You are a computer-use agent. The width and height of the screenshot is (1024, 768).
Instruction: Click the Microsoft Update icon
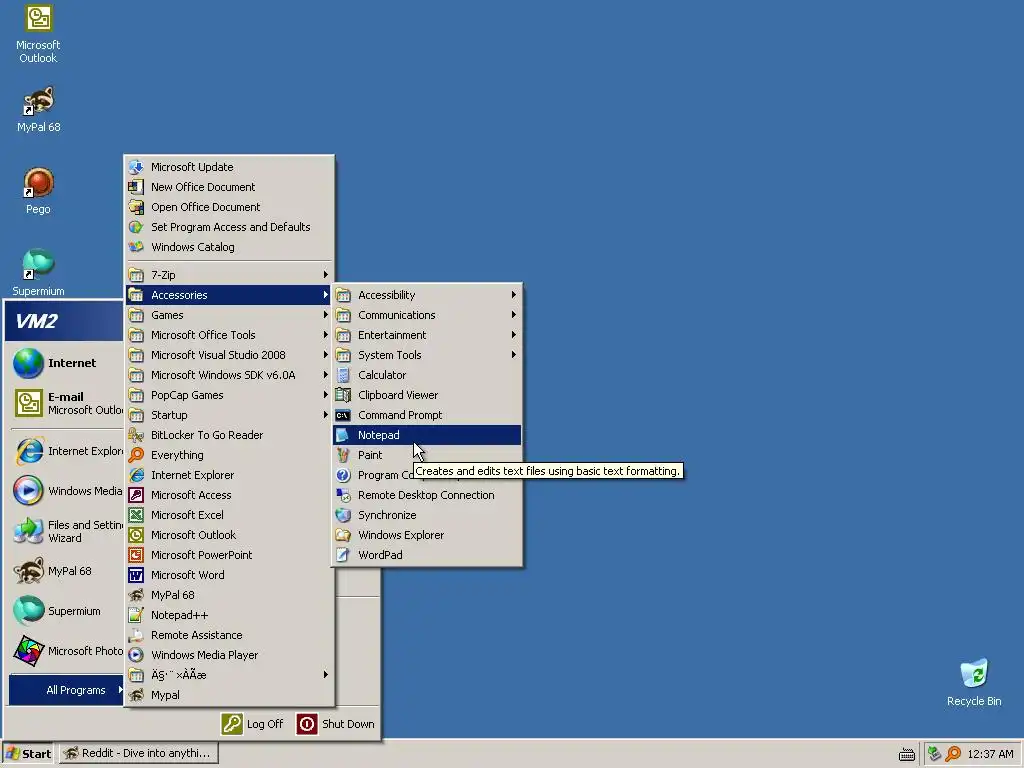coord(136,167)
